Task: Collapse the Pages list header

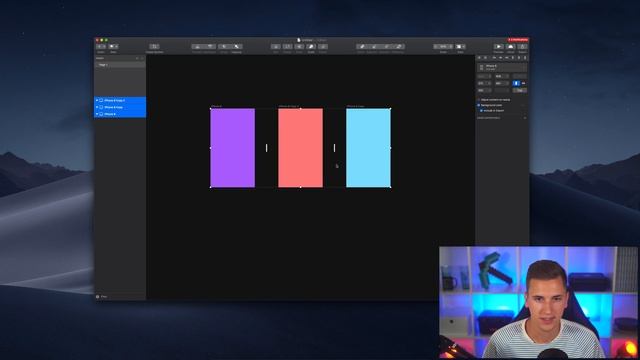Action: tap(142, 58)
